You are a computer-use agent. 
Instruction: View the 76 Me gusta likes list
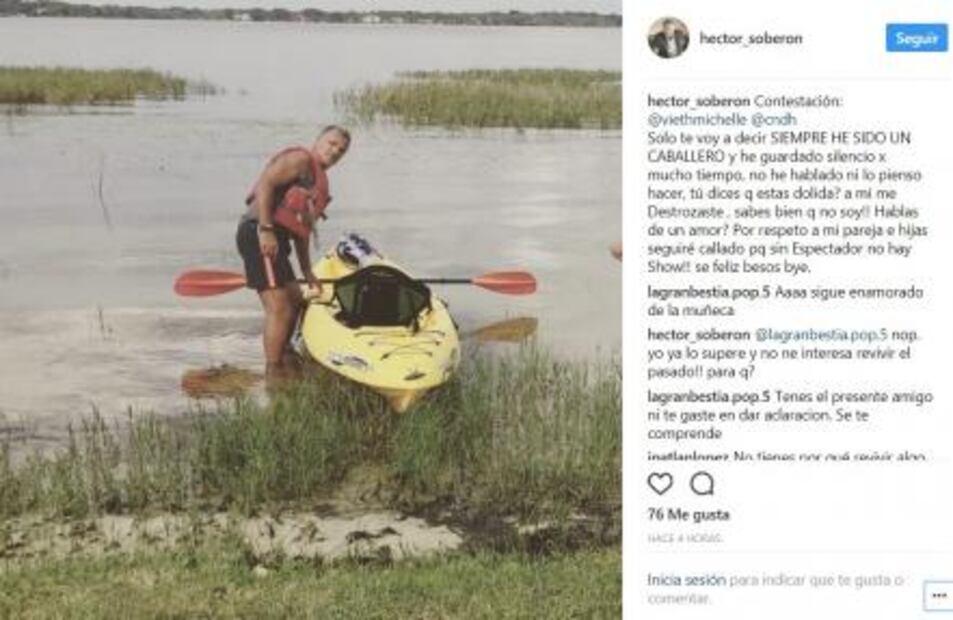coord(688,514)
